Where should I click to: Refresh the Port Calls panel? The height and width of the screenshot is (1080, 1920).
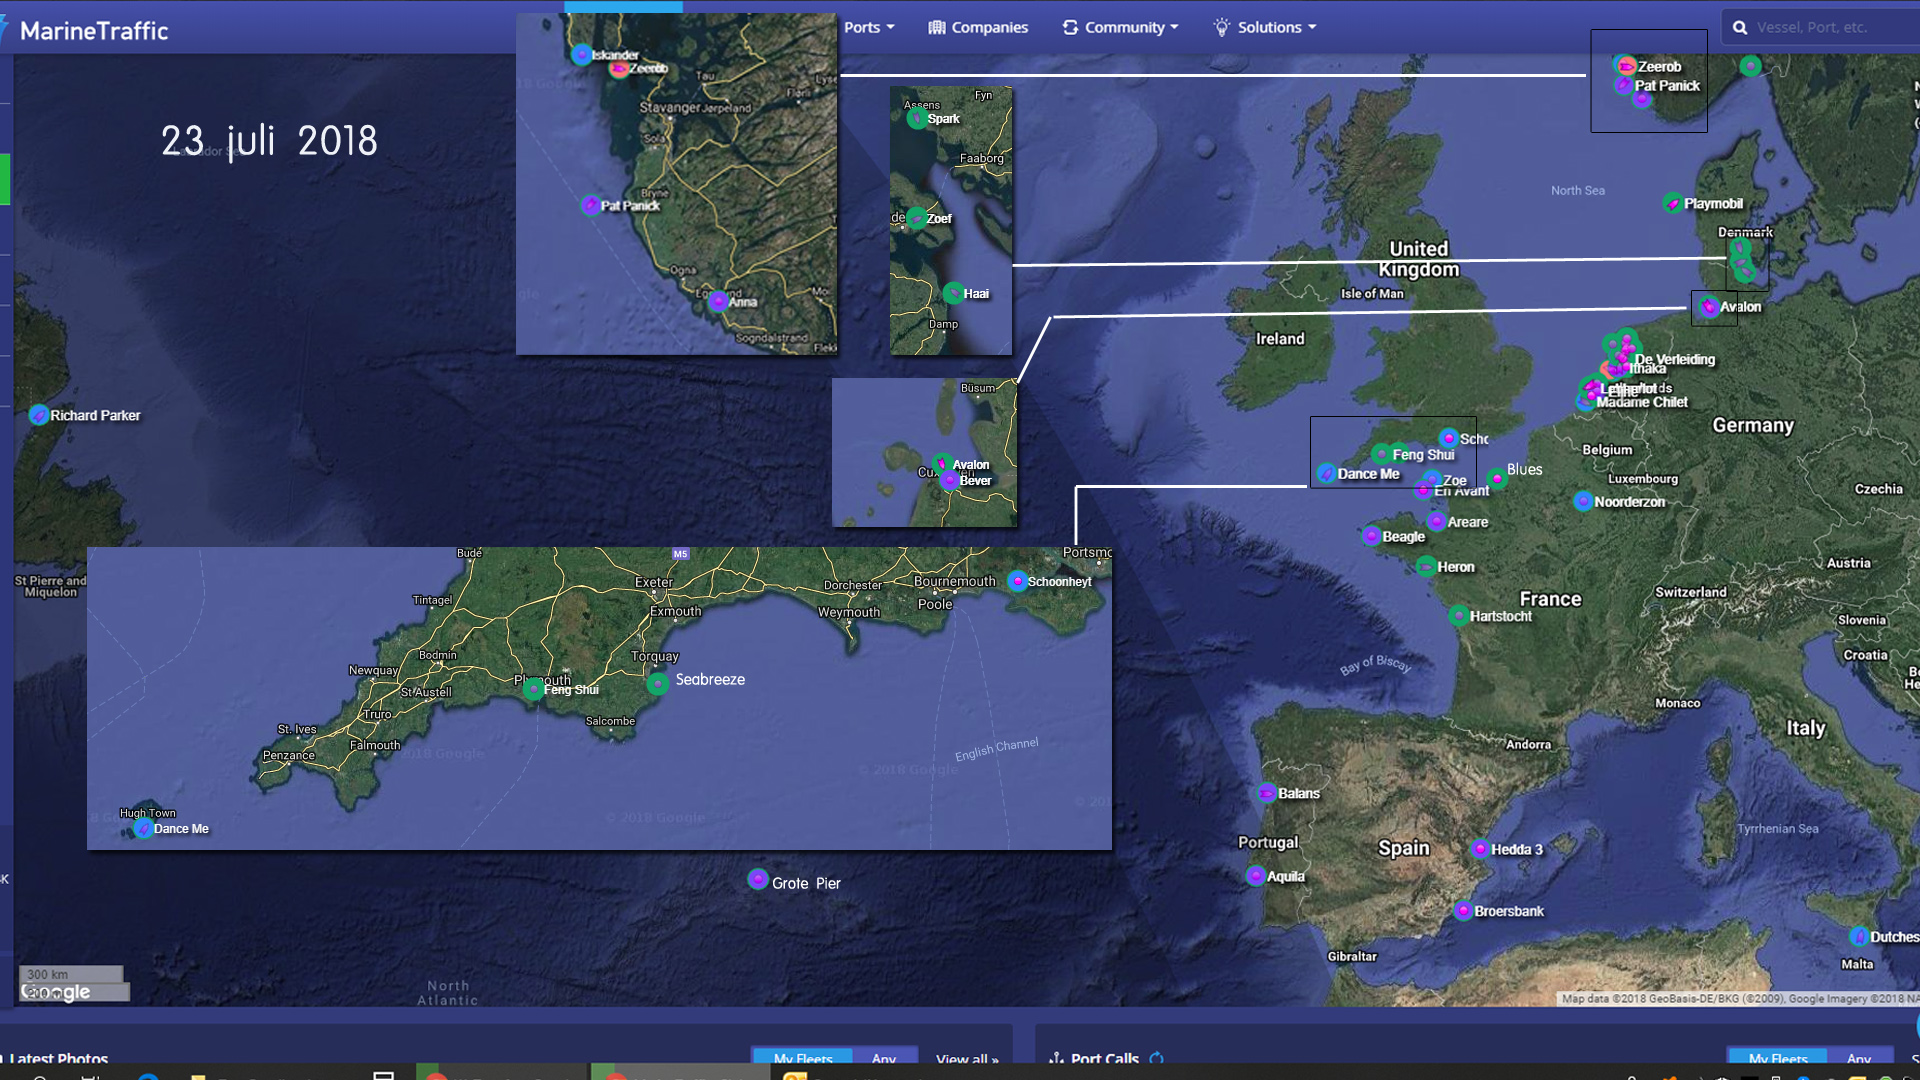[x=1157, y=1058]
